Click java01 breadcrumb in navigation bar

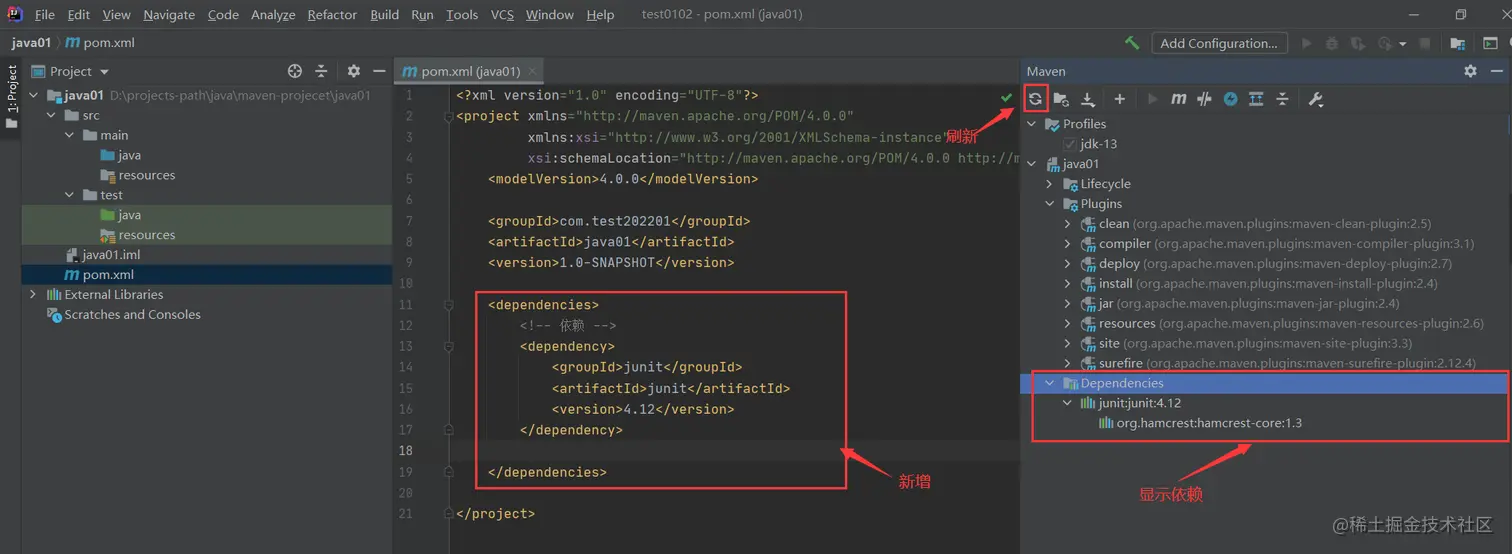pyautogui.click(x=31, y=43)
